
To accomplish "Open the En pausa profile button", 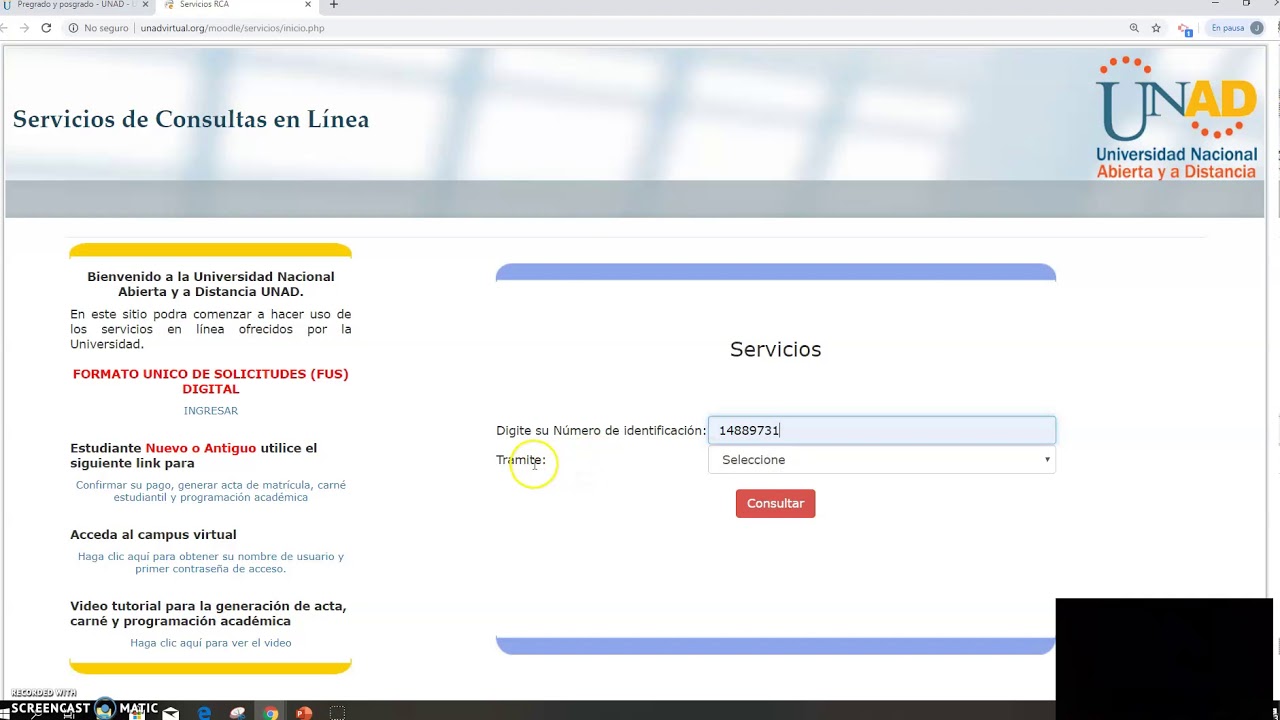I will (1236, 28).
